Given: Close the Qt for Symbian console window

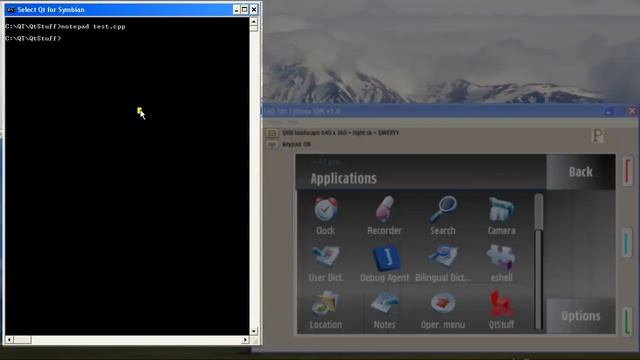Looking at the screenshot, I should coord(254,9).
